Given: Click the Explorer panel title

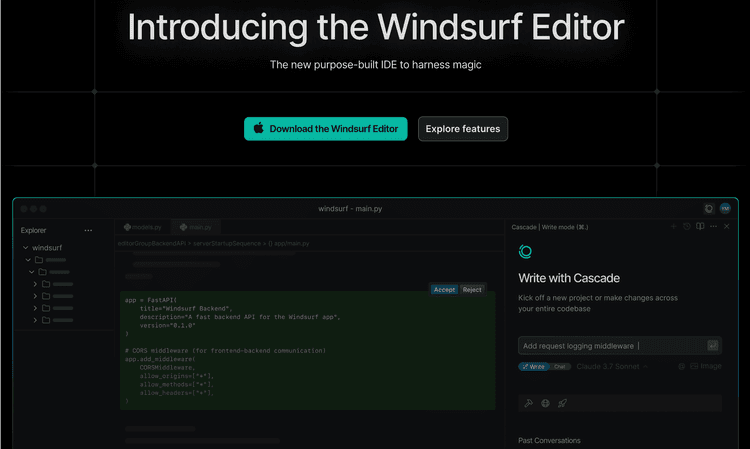Looking at the screenshot, I should pyautogui.click(x=33, y=230).
